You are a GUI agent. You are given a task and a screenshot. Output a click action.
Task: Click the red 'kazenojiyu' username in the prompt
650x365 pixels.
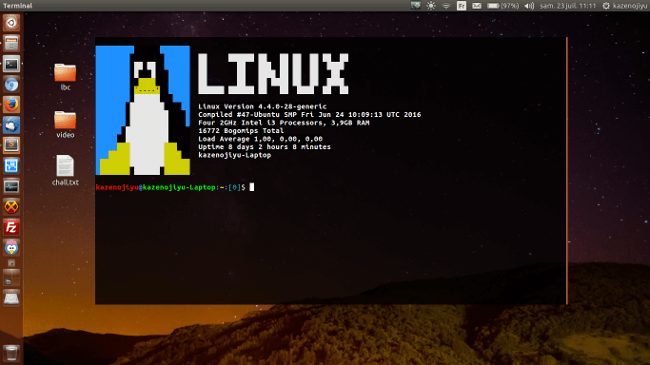click(117, 187)
